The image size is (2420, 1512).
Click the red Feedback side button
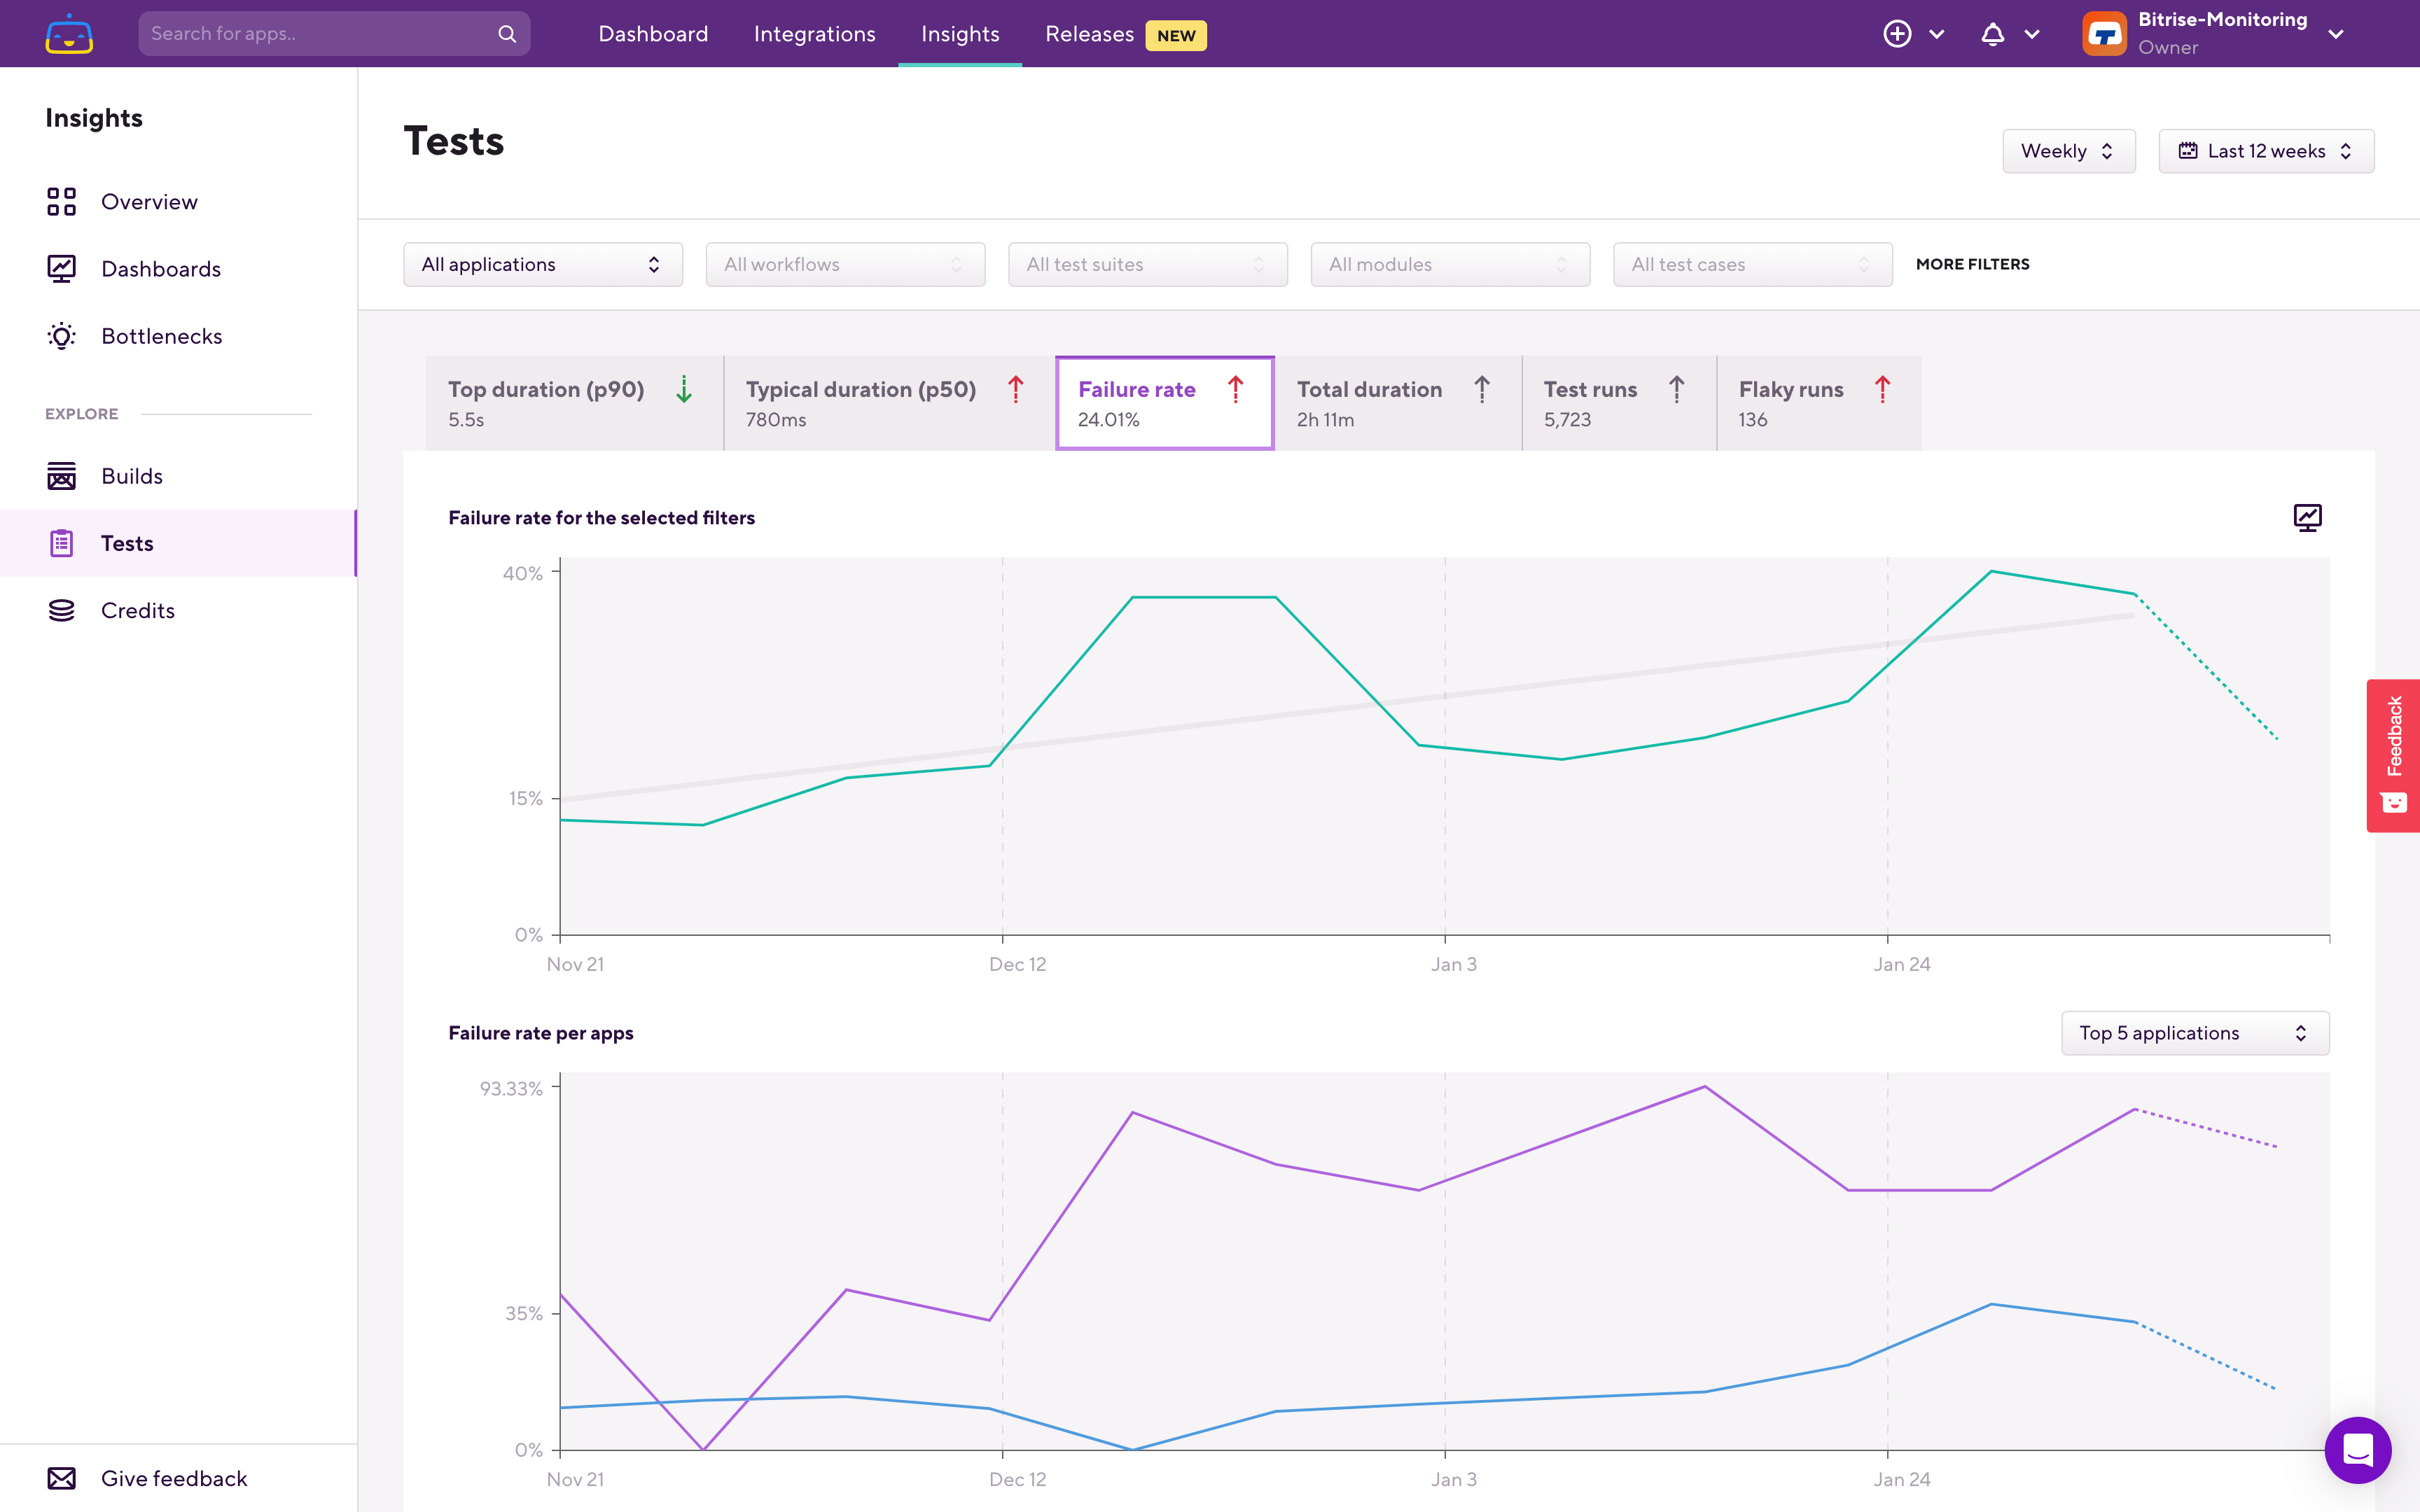[2393, 755]
